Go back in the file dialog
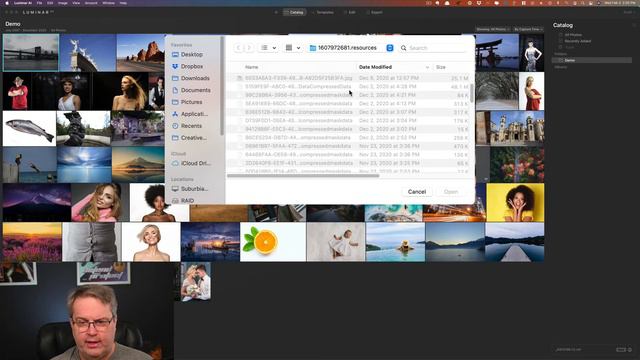The image size is (640, 360). click(238, 48)
